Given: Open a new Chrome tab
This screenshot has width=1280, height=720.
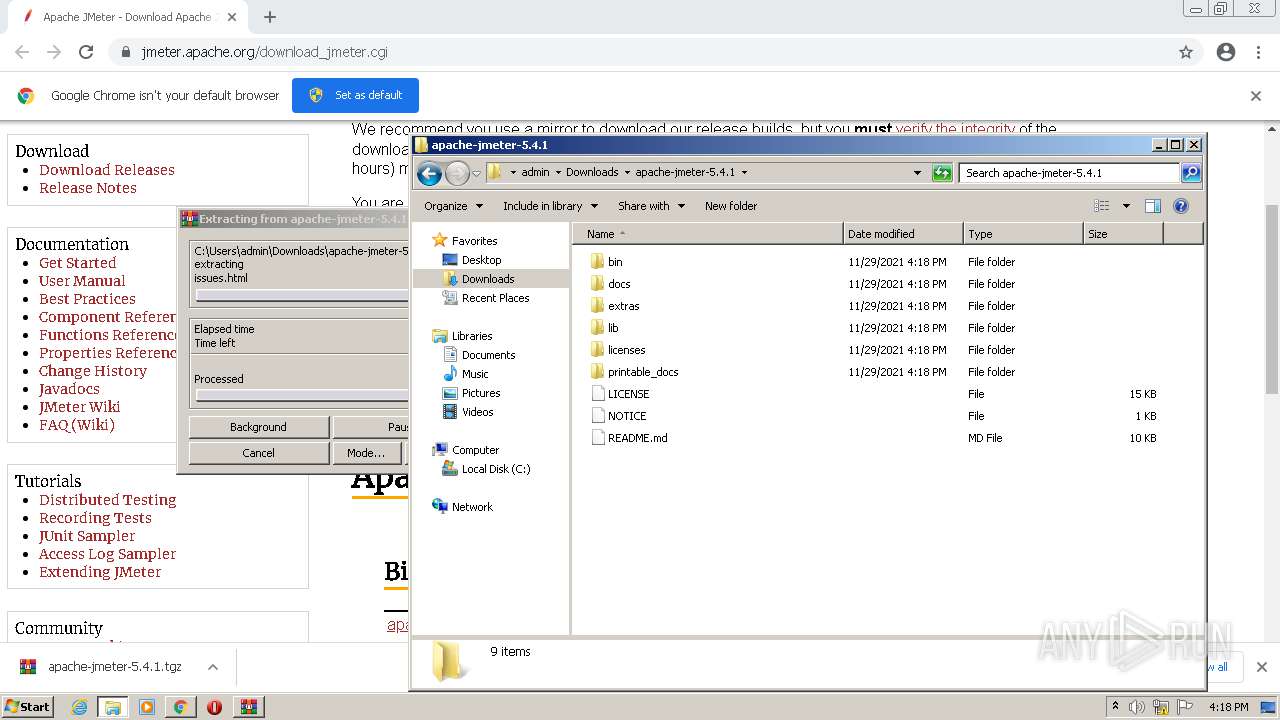Looking at the screenshot, I should [270, 17].
